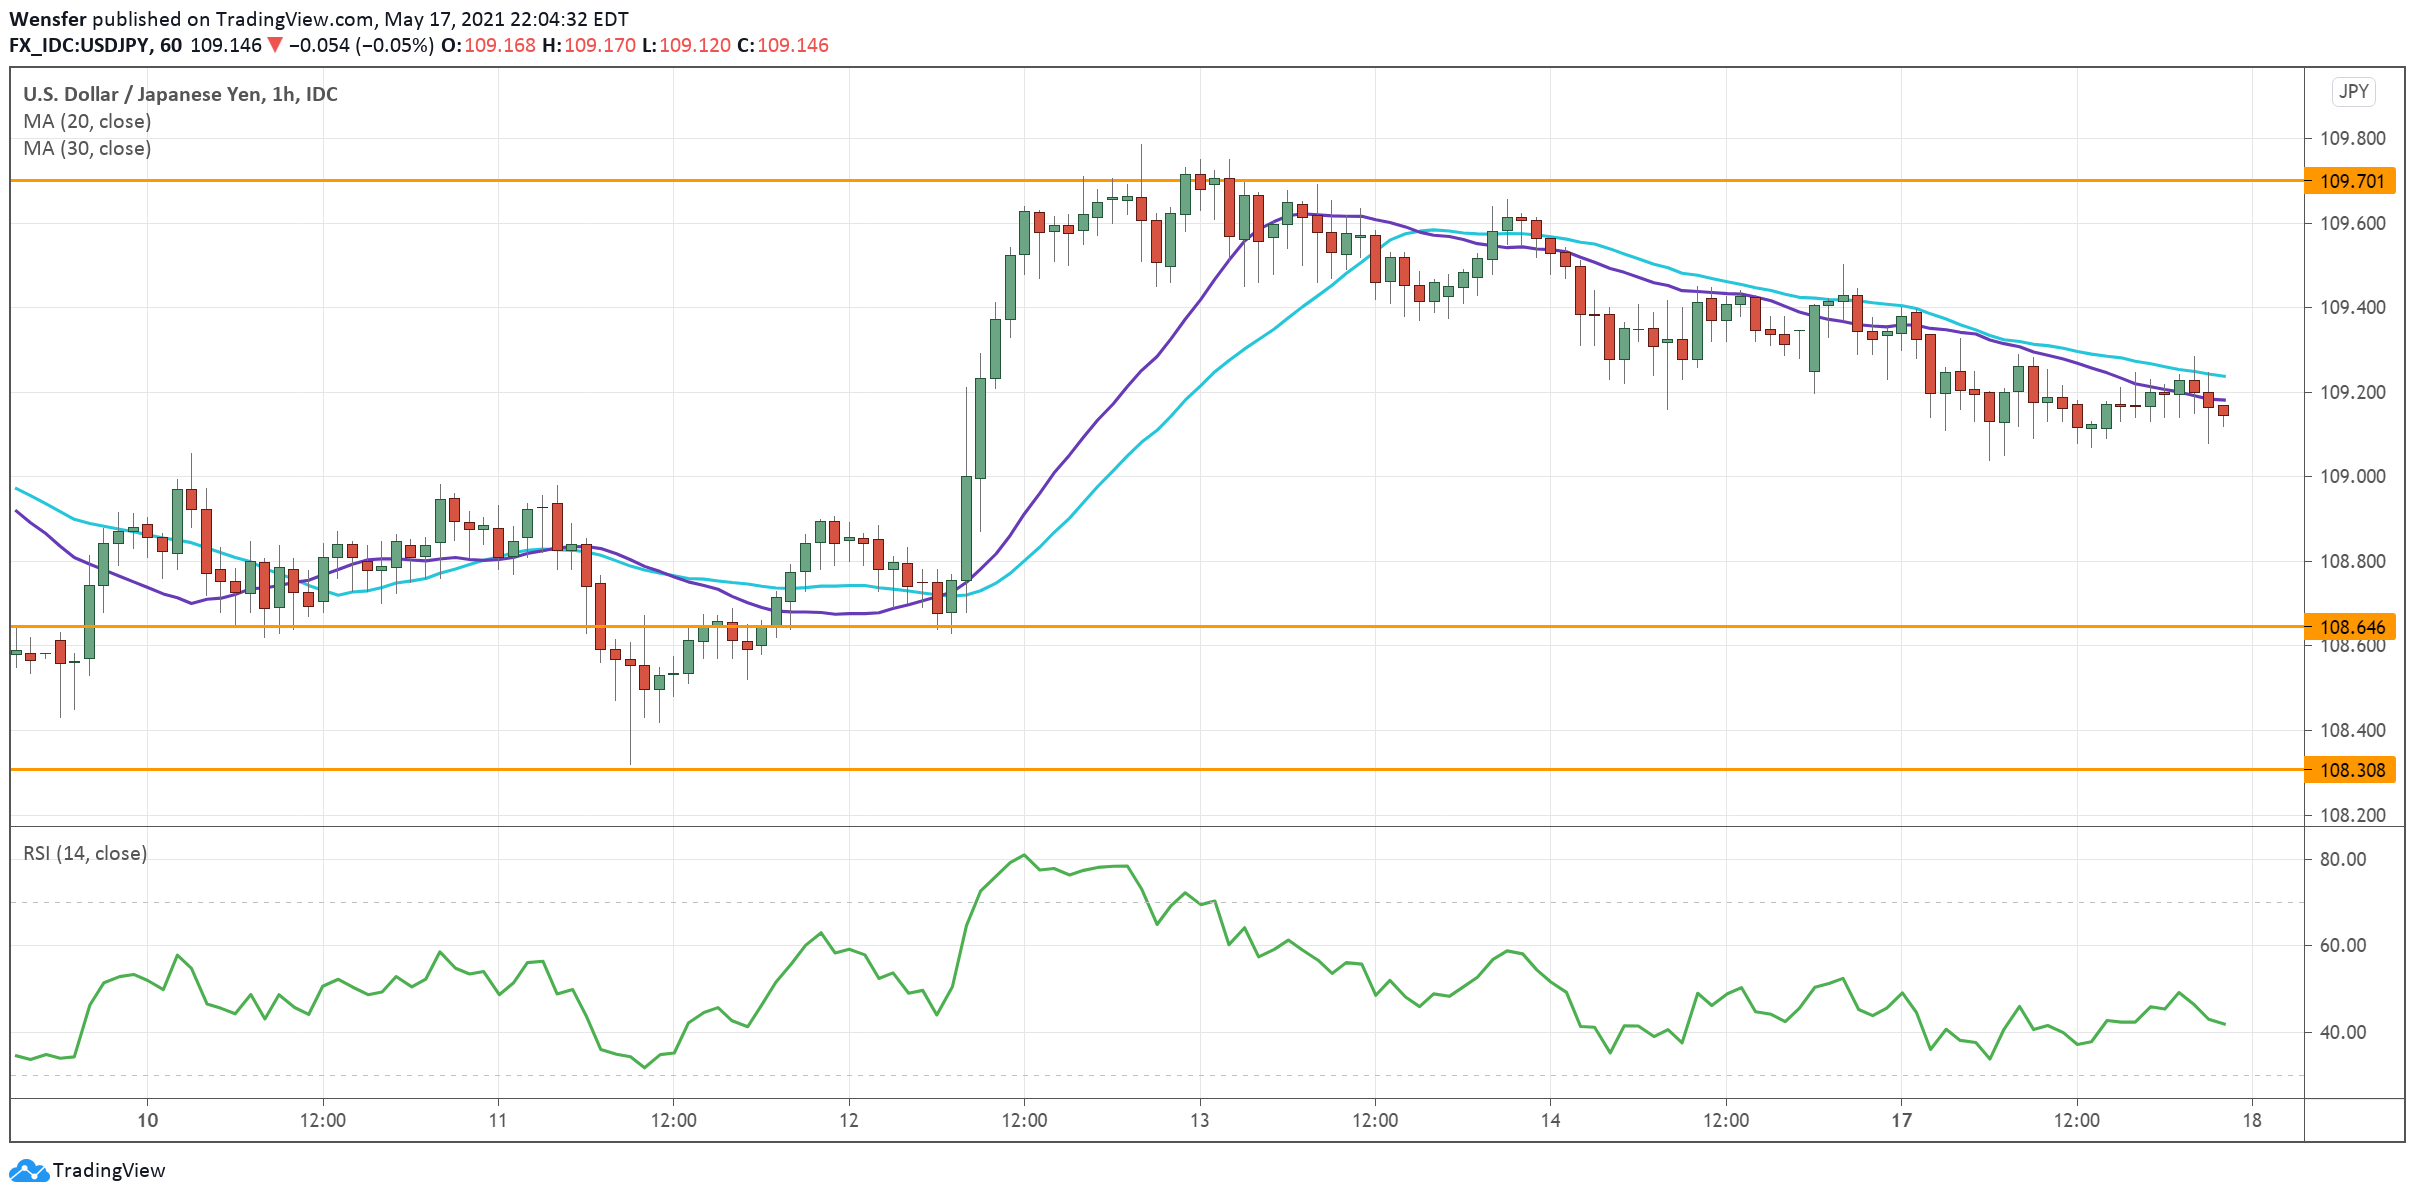Screen dimensions: 2415x1199
Task: Select the 109.701 orange price label
Action: pos(2351,181)
